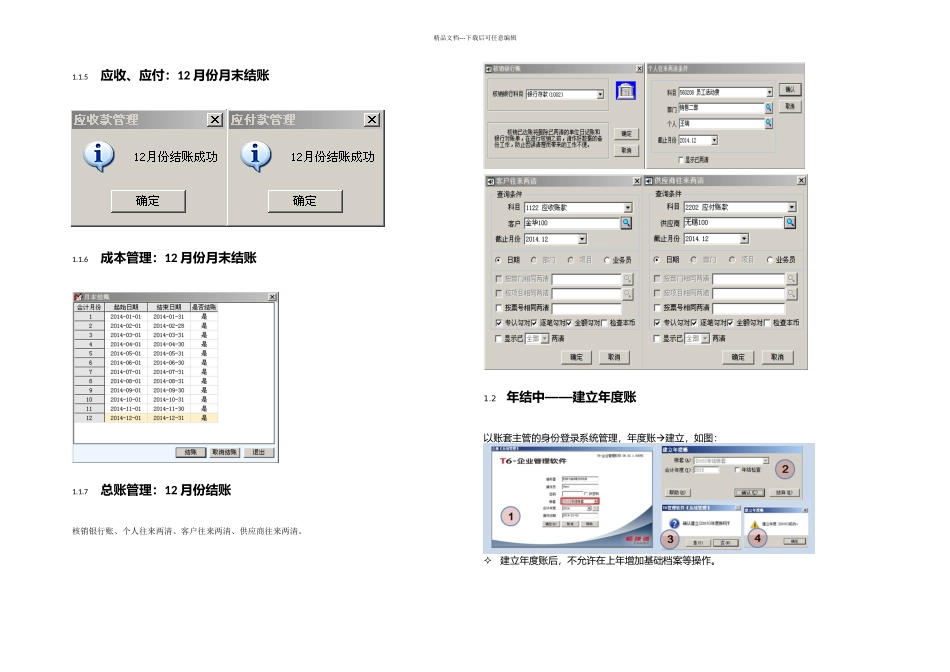Click the info icon in 应收款管理 dialog
Image resolution: width=950 pixels, height=672 pixels.
pyautogui.click(x=98, y=156)
